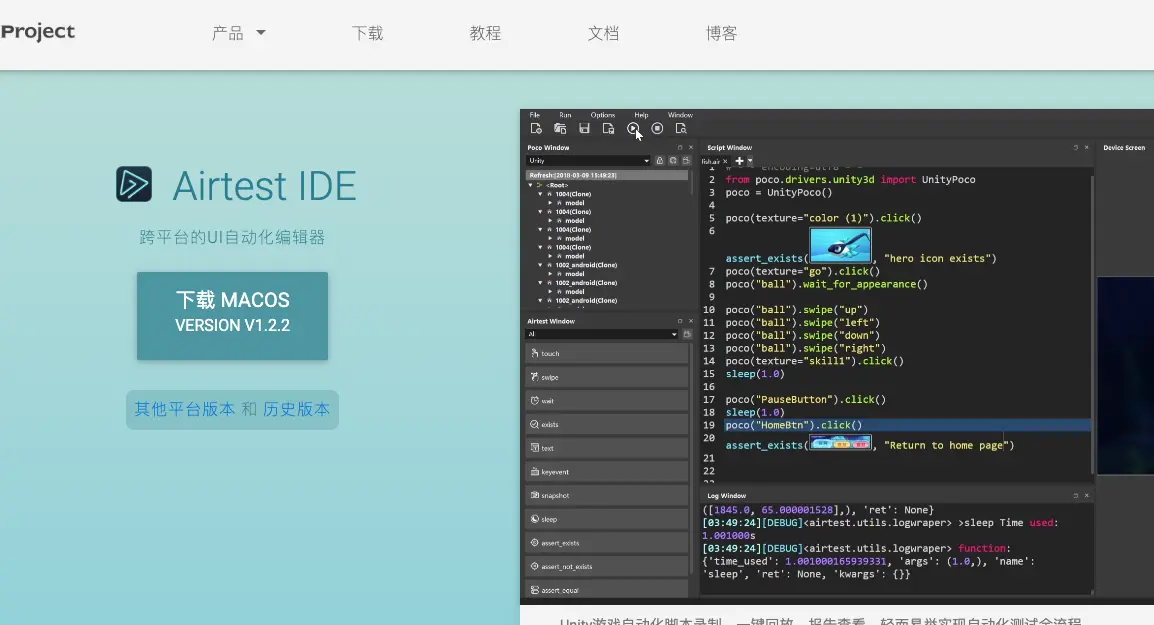The image size is (1154, 625).
Task: Click the 下载 MACOS VERSION V1.2.2 button
Action: click(x=233, y=316)
